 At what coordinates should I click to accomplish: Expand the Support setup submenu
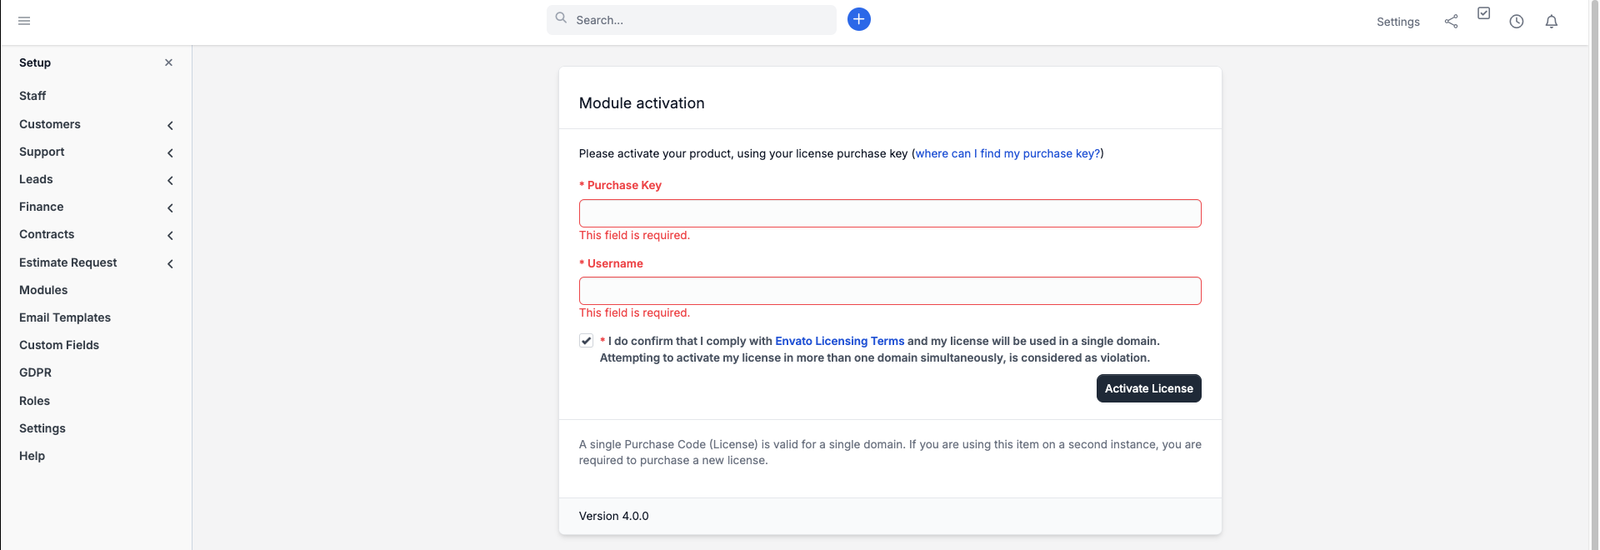pyautogui.click(x=170, y=153)
